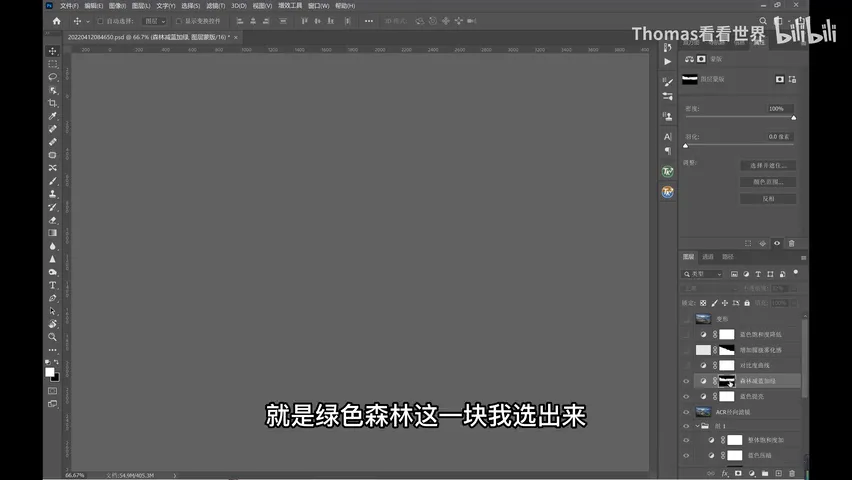Open the Character panel icon
Screen dimensions: 852x480
tap(668, 136)
